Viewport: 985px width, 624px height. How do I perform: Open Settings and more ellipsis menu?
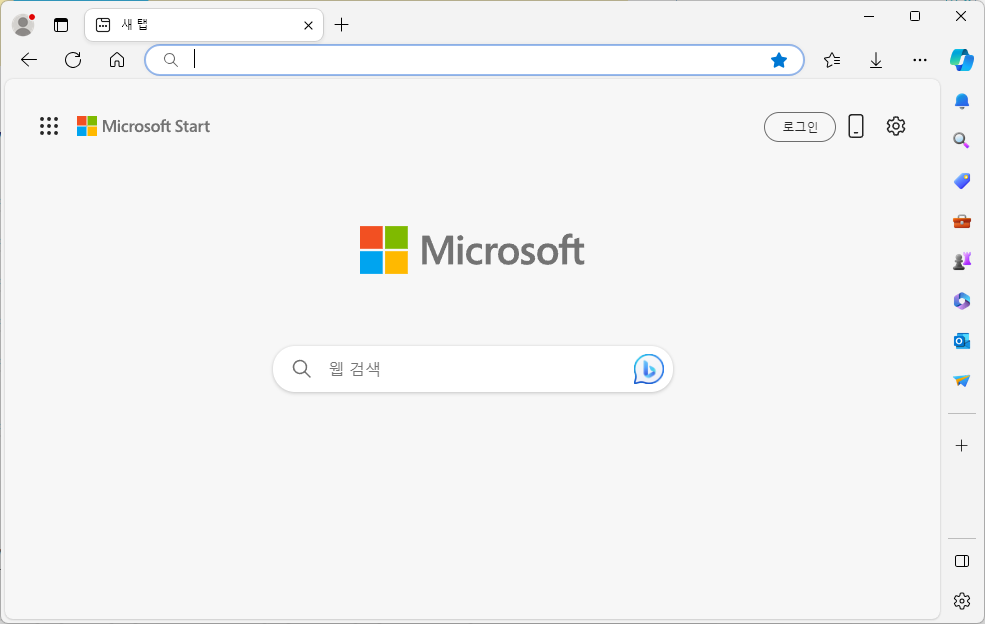pyautogui.click(x=920, y=60)
